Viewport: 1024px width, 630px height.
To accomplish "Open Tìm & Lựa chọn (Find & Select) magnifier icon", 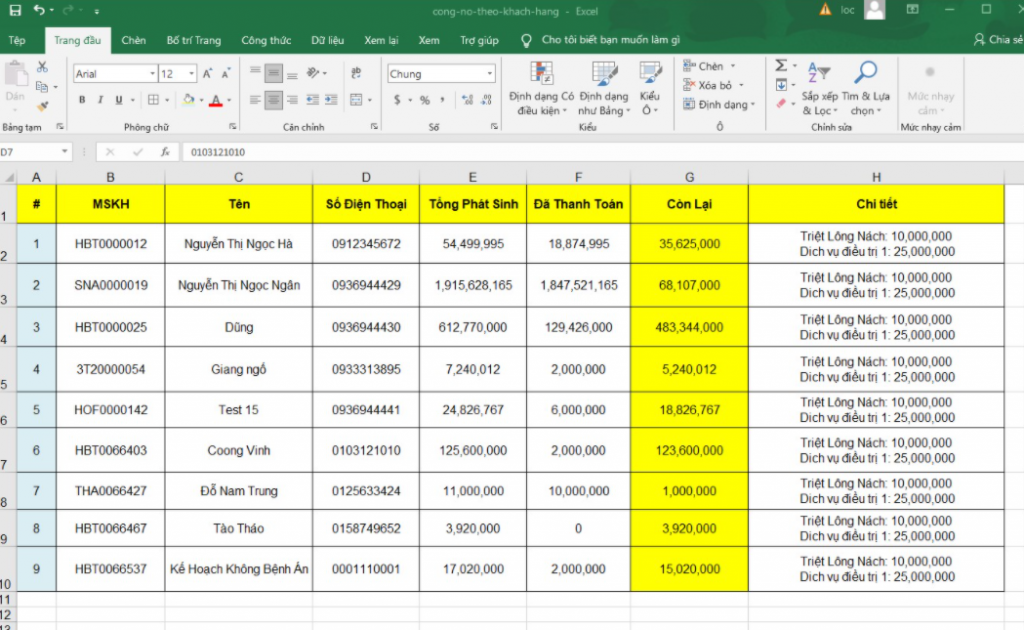I will pos(866,70).
